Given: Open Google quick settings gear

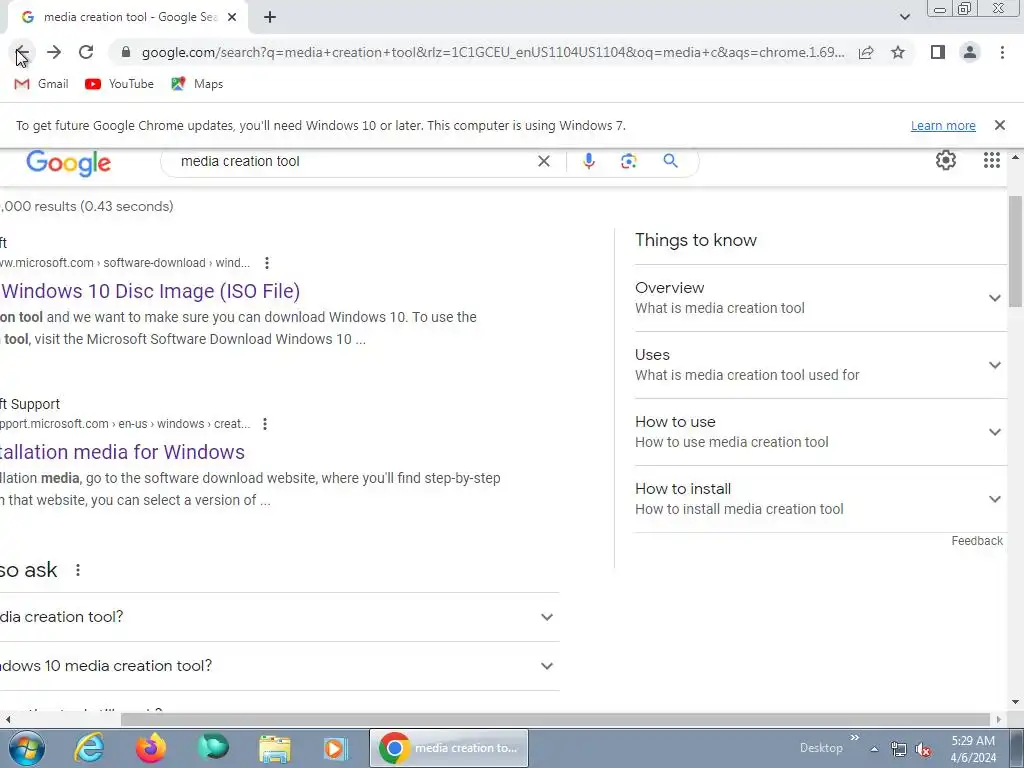Looking at the screenshot, I should (946, 160).
